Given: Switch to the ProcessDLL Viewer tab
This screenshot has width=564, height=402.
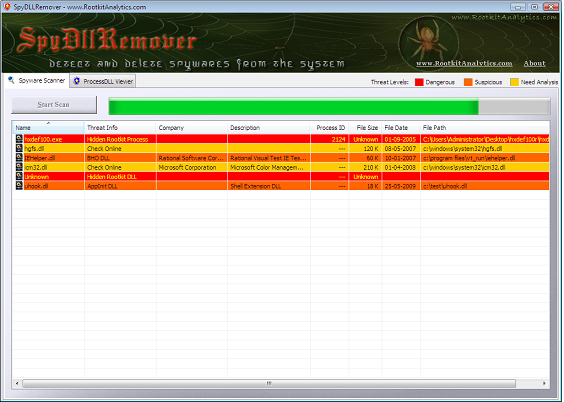Looking at the screenshot, I should [103, 81].
